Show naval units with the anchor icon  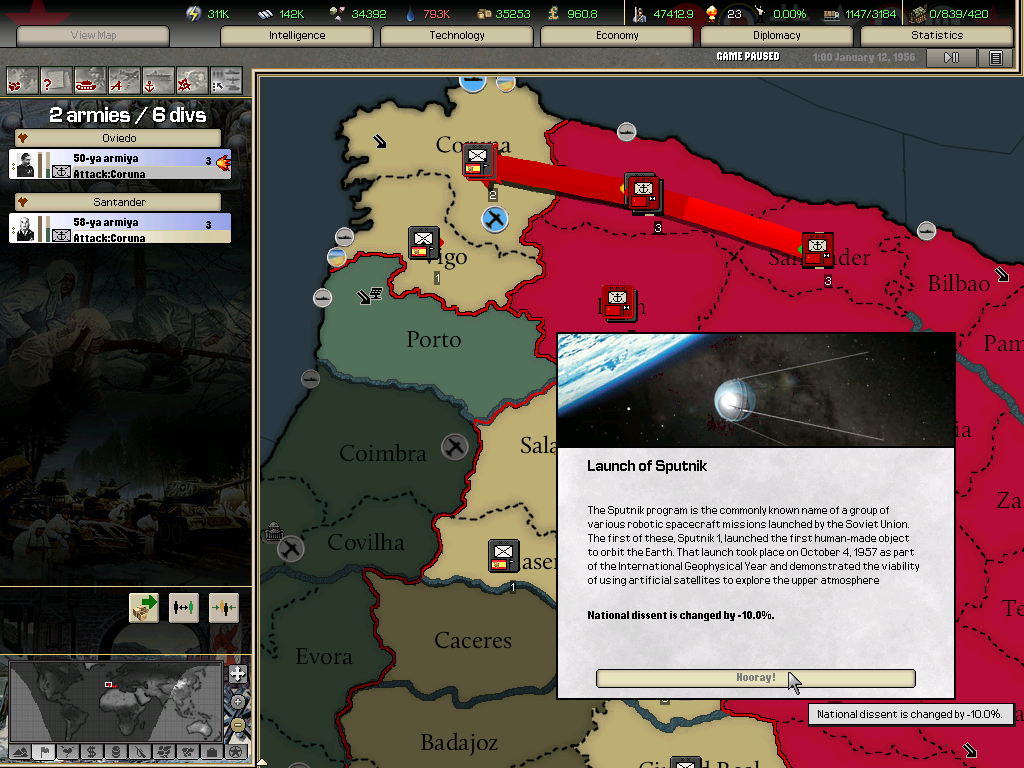click(x=158, y=79)
